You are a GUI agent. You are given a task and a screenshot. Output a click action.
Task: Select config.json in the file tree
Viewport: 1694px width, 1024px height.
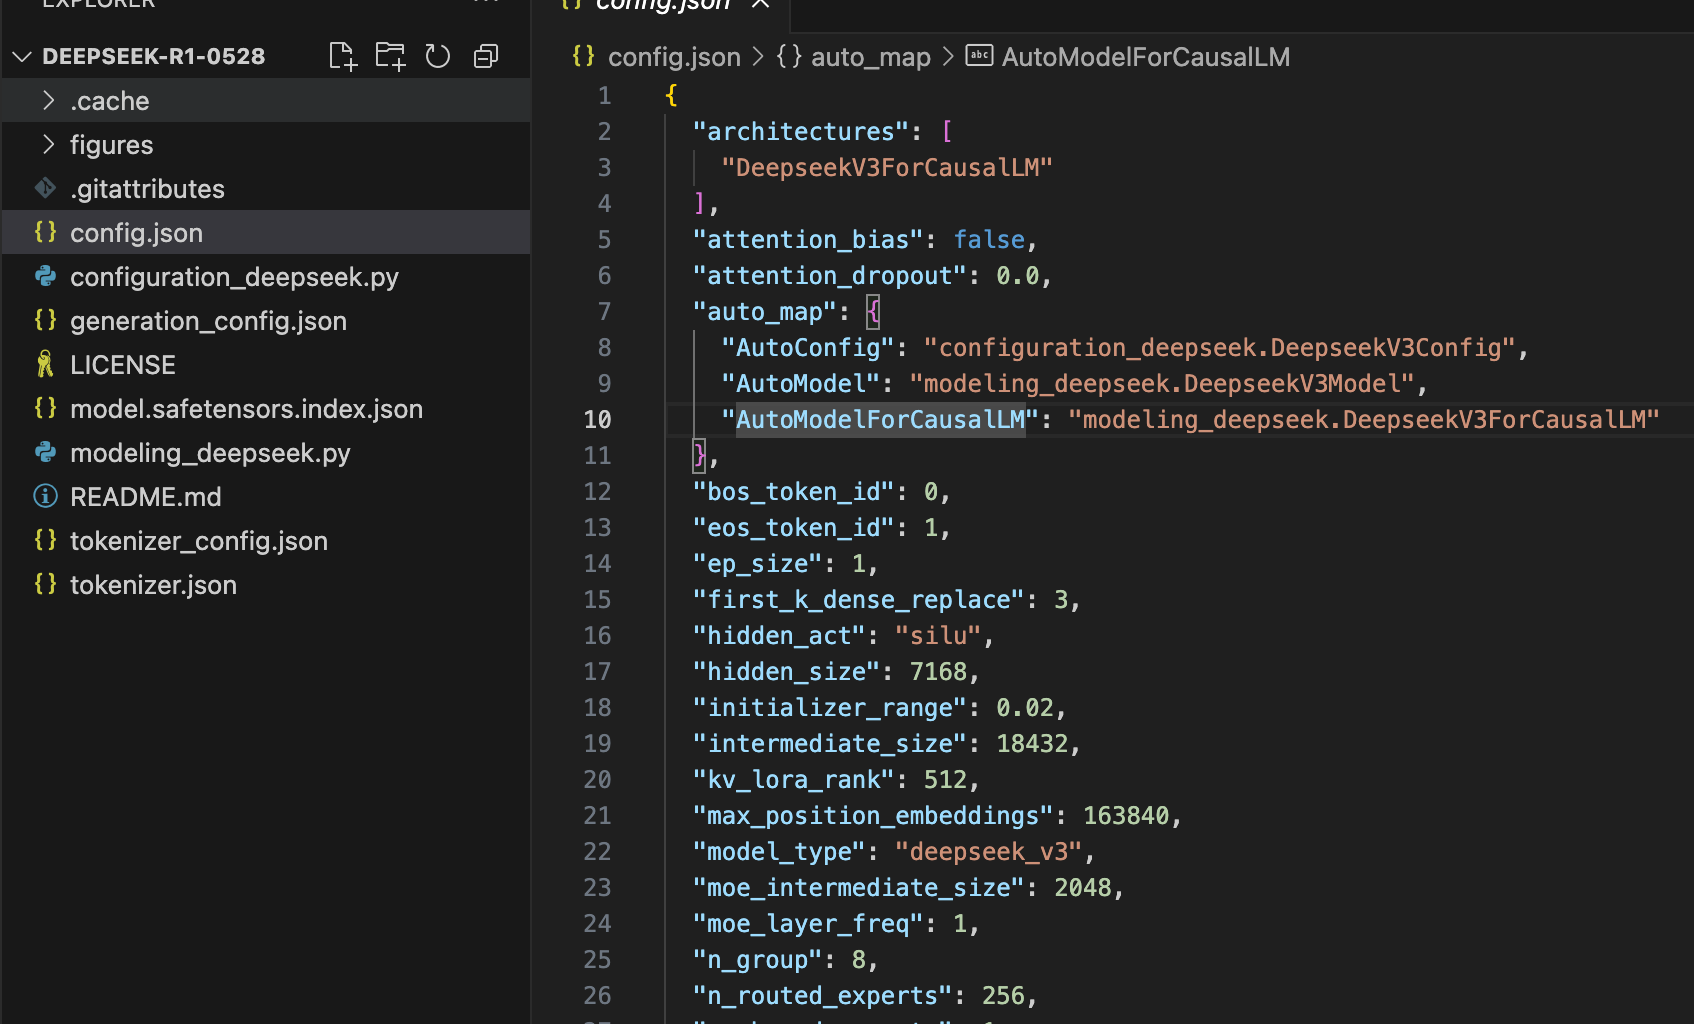[x=266, y=233]
